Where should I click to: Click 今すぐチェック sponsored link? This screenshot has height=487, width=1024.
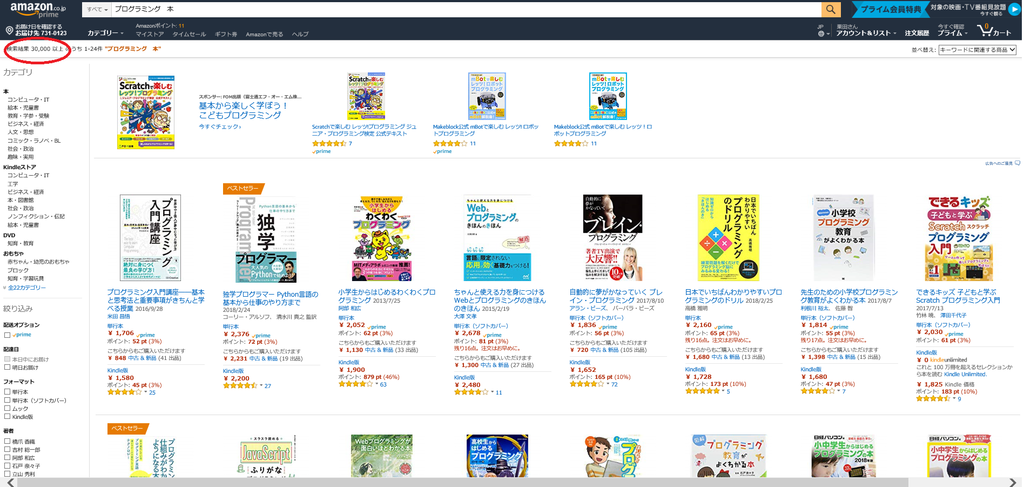(219, 127)
